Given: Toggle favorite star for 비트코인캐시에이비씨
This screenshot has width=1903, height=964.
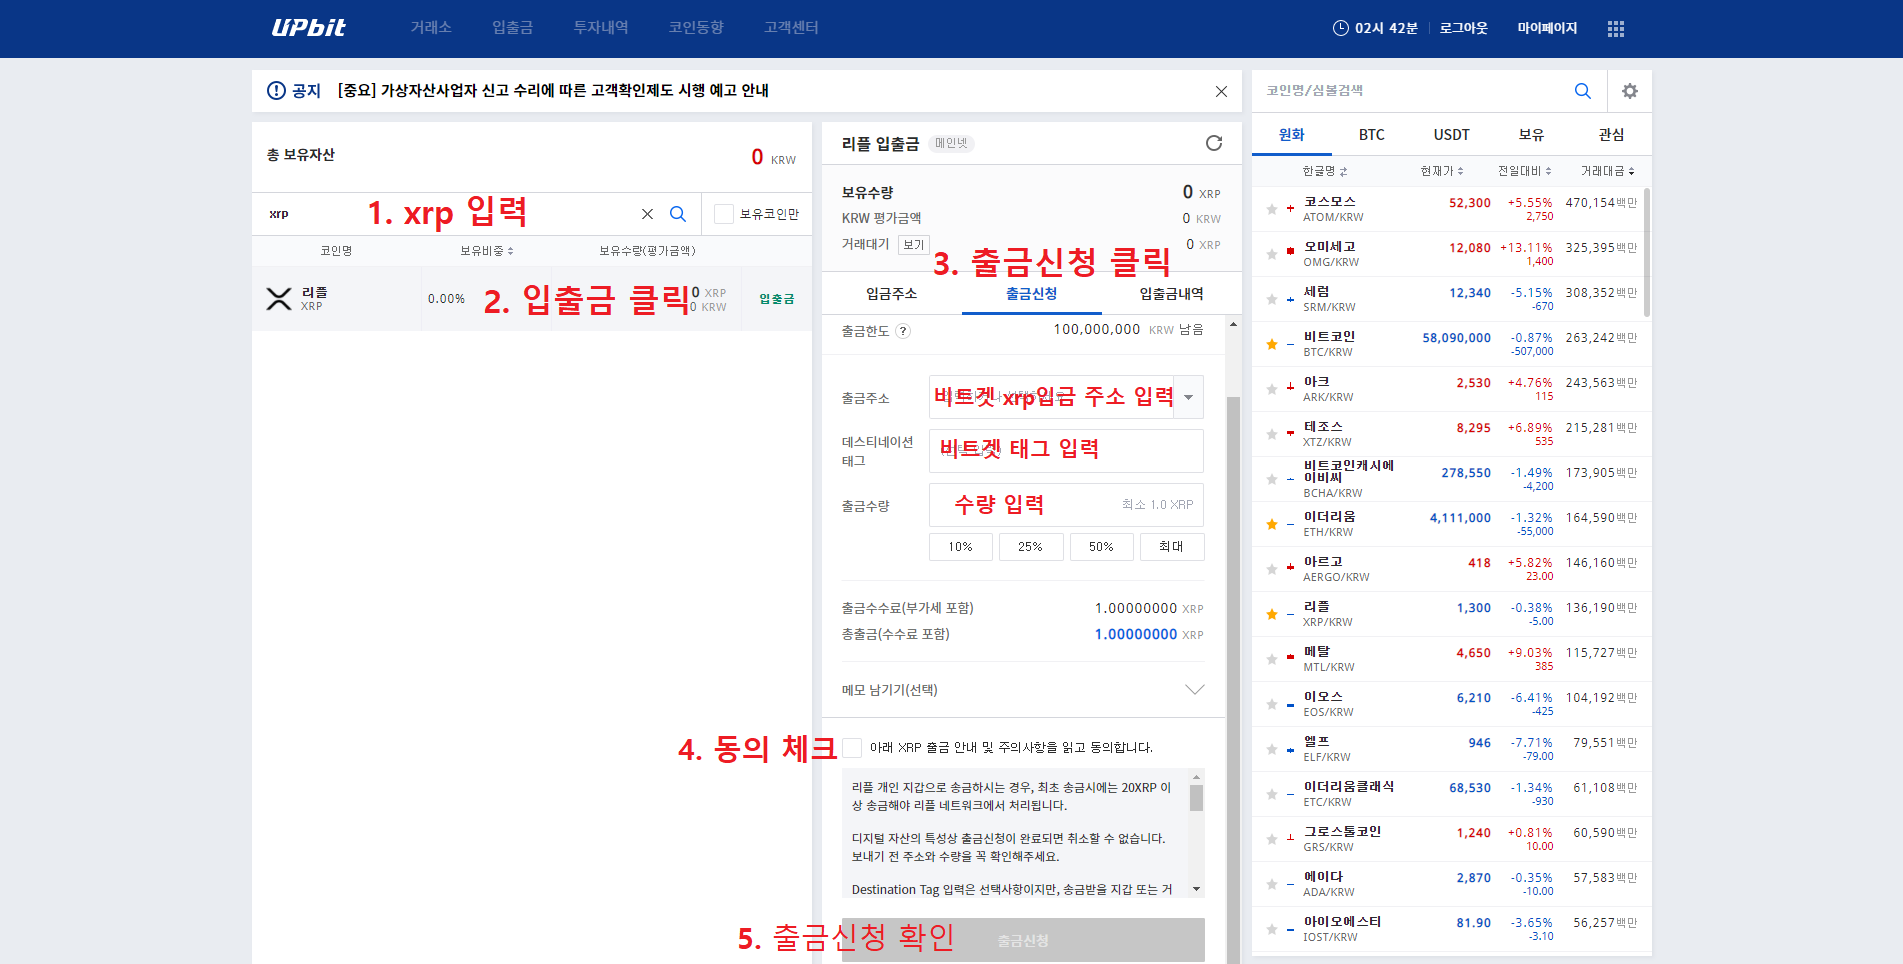Looking at the screenshot, I should 1271,479.
